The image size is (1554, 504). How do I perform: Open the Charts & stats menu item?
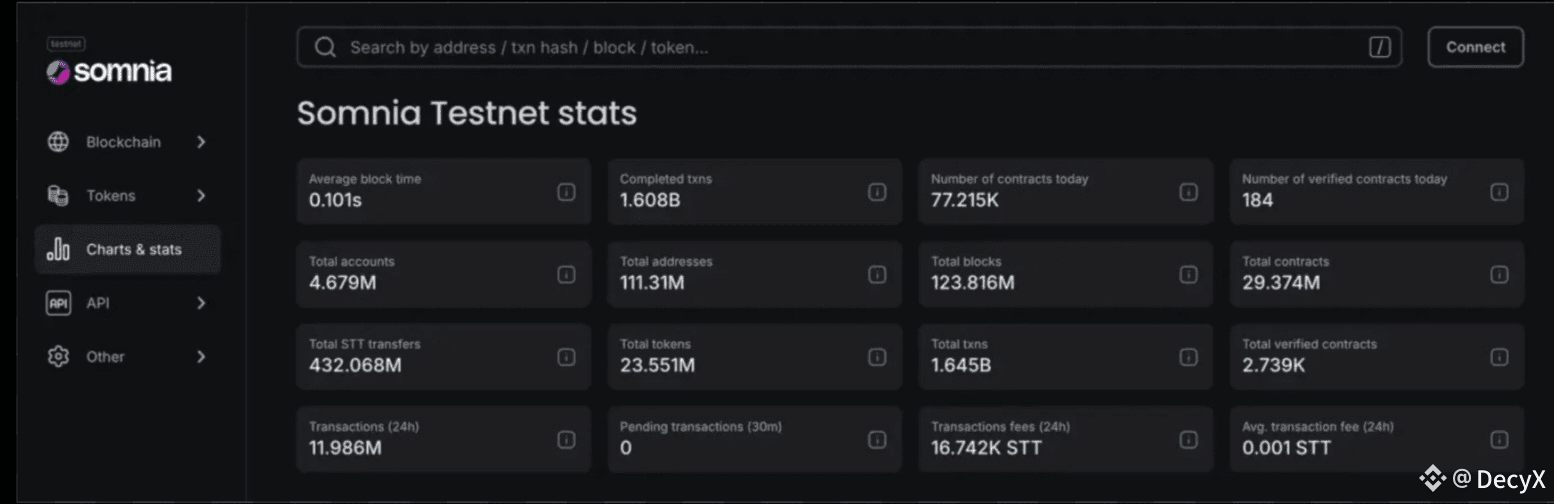[134, 249]
